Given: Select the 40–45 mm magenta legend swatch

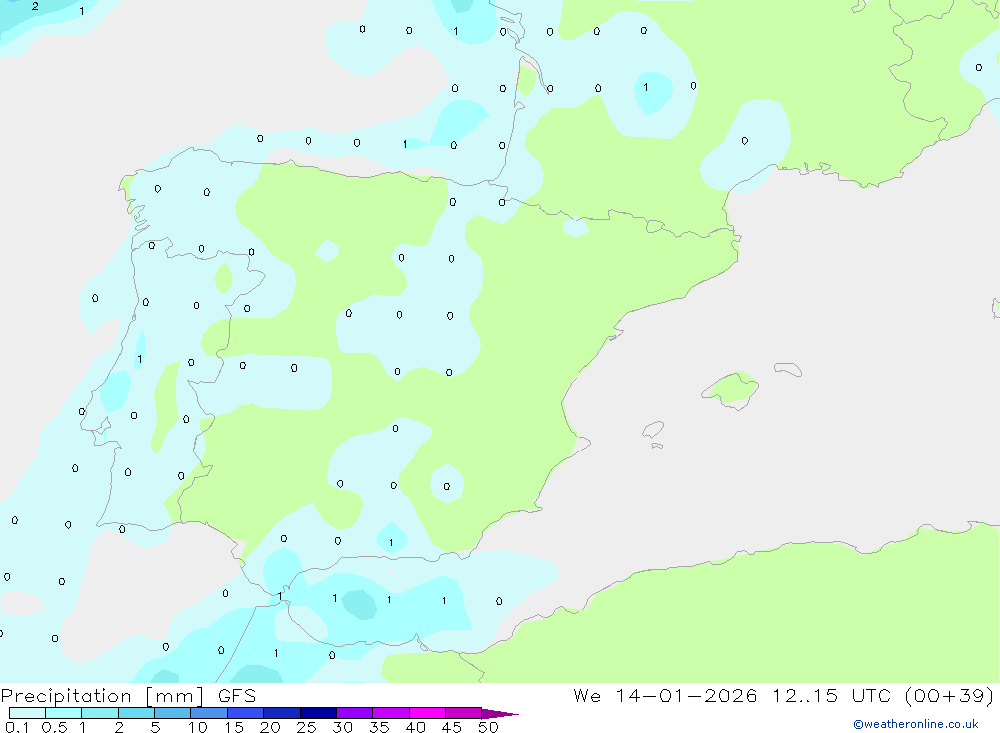Looking at the screenshot, I should click(x=427, y=713).
